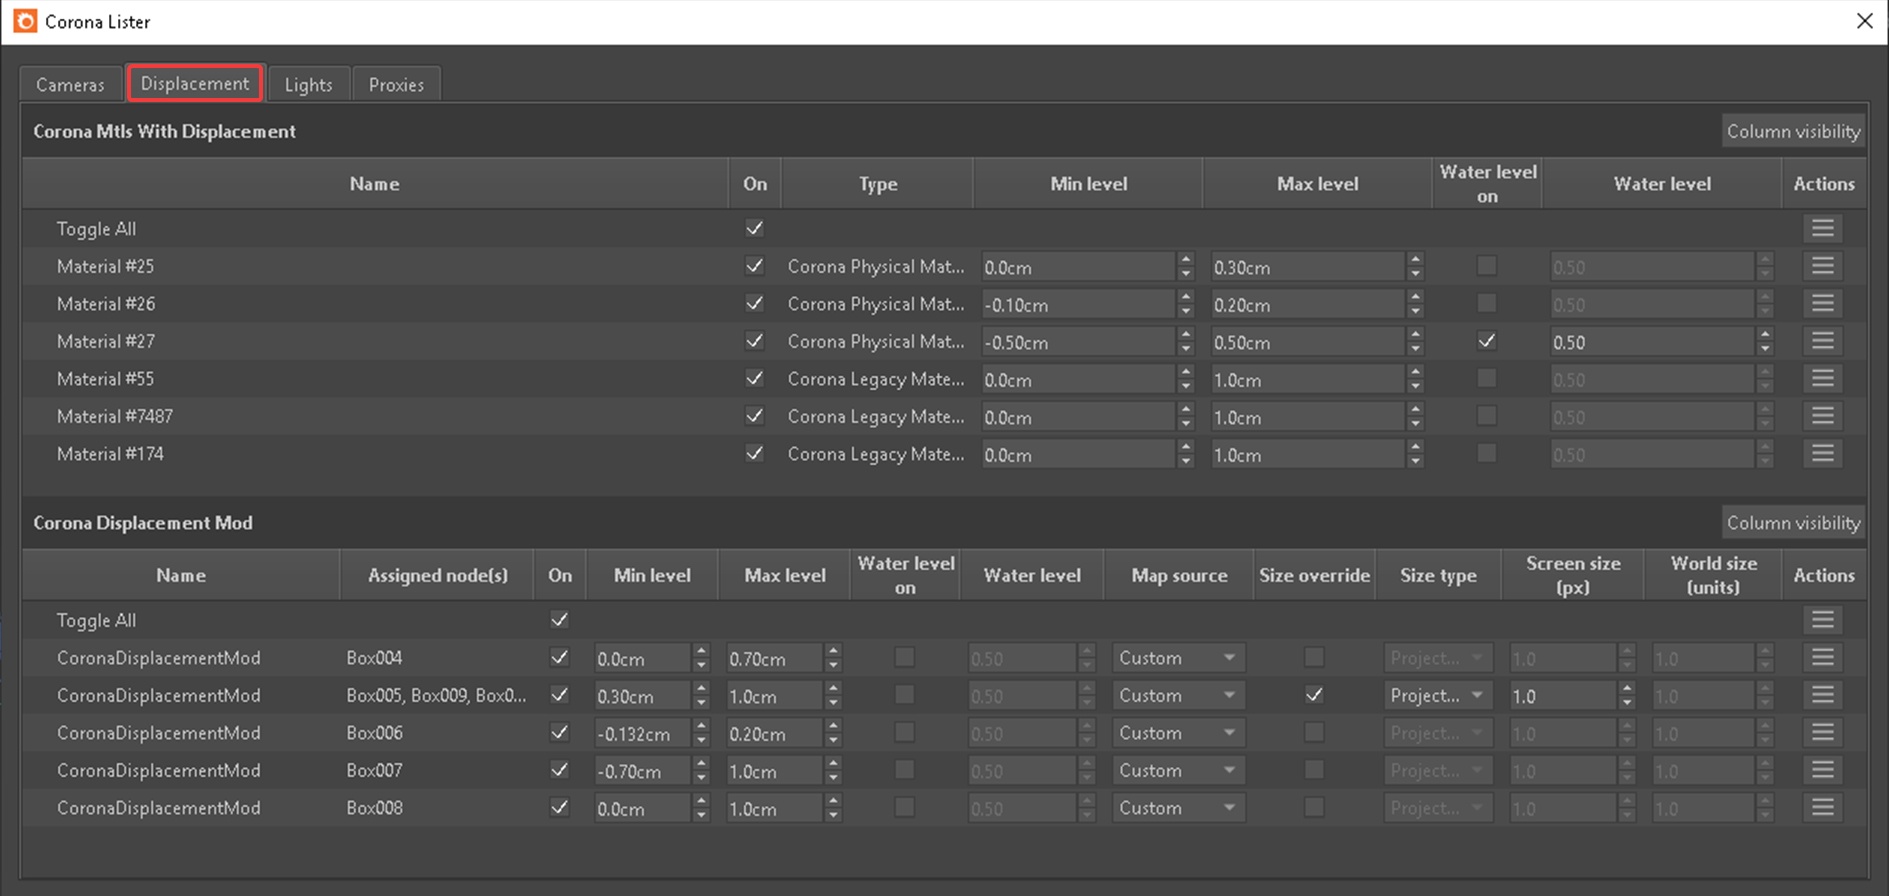1889x896 pixels.
Task: Toggle all Corona Displacement Mods on
Action: (x=560, y=620)
